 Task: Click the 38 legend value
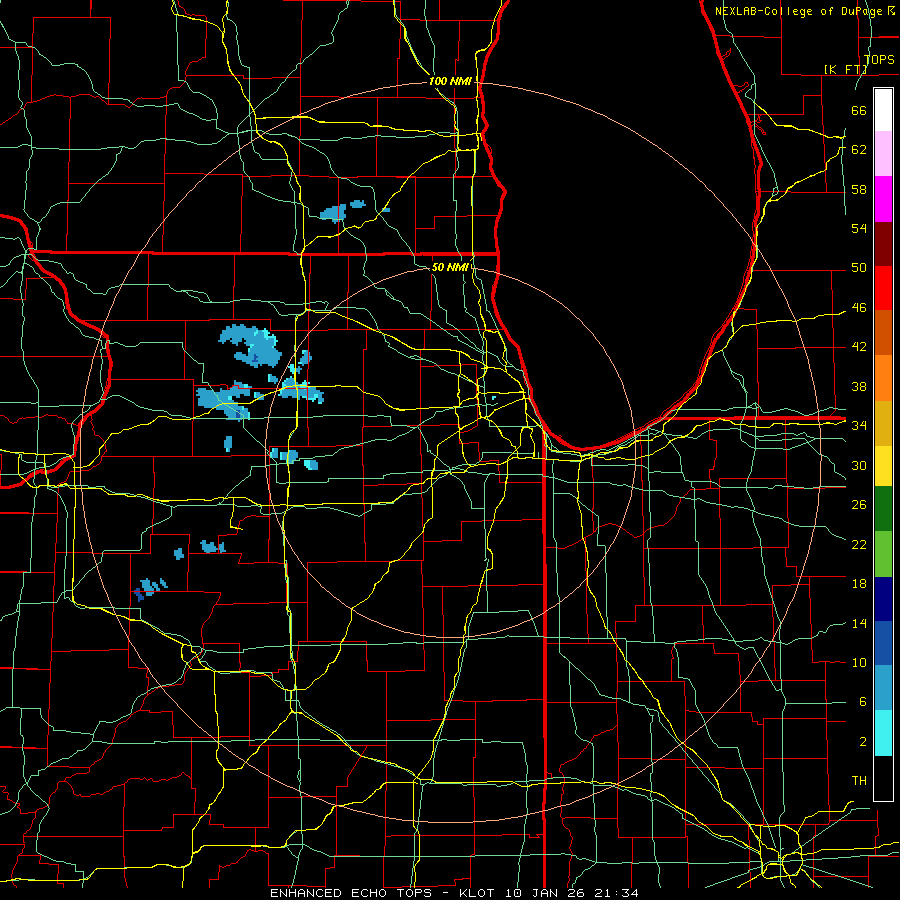tap(859, 386)
